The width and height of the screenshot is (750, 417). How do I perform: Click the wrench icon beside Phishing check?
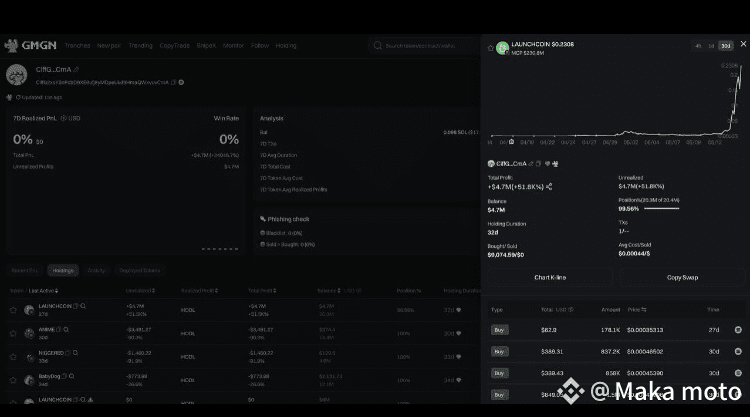[x=263, y=219]
